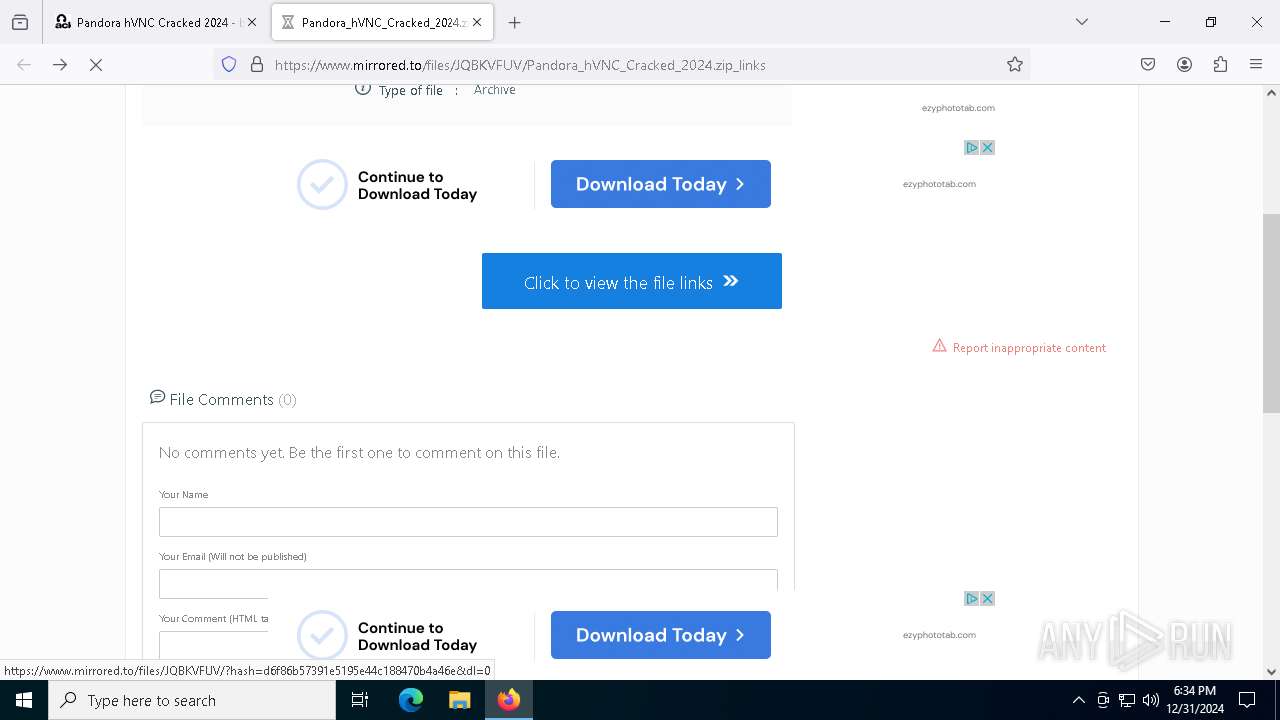The image size is (1280, 720).
Task: Click scrollbar down arrow
Action: (1271, 671)
